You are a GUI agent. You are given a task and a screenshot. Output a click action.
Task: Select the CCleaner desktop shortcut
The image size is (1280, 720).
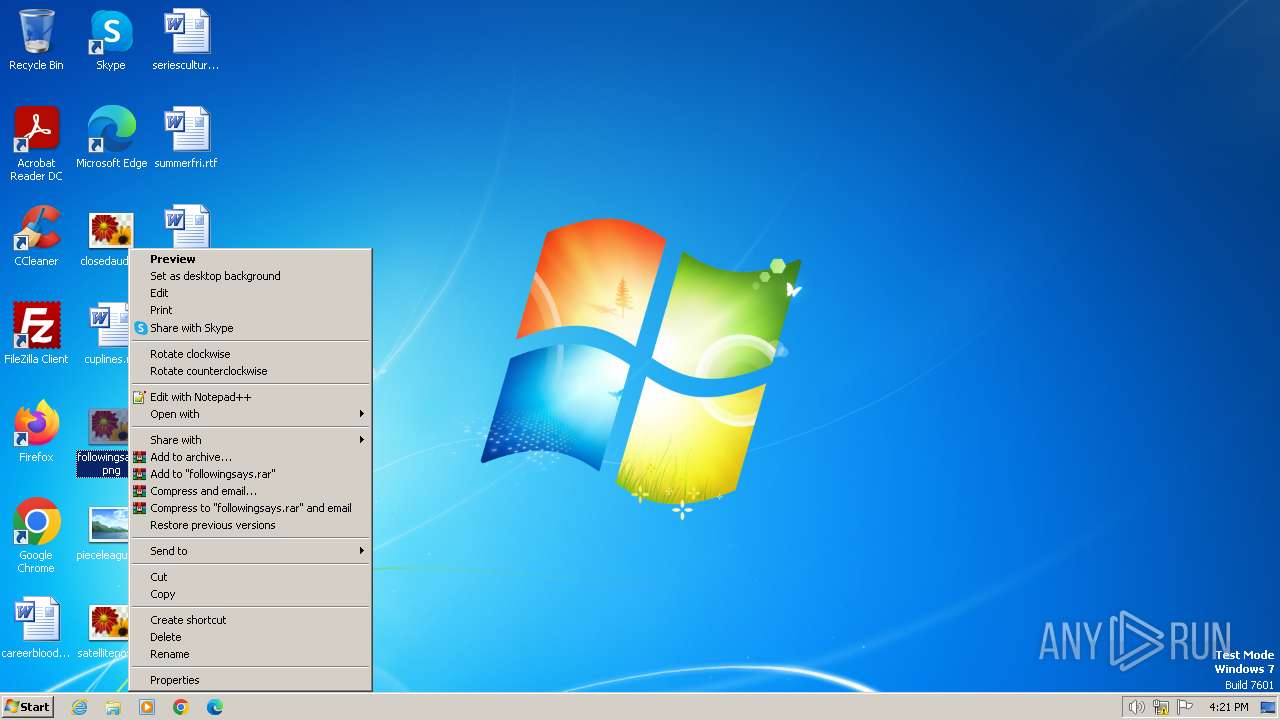pos(36,236)
